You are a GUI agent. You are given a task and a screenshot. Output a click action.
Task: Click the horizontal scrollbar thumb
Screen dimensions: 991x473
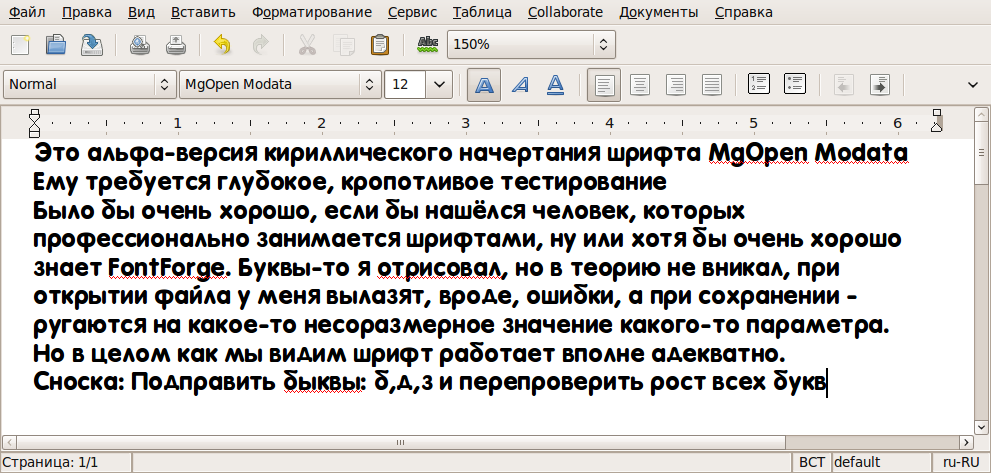(400, 443)
